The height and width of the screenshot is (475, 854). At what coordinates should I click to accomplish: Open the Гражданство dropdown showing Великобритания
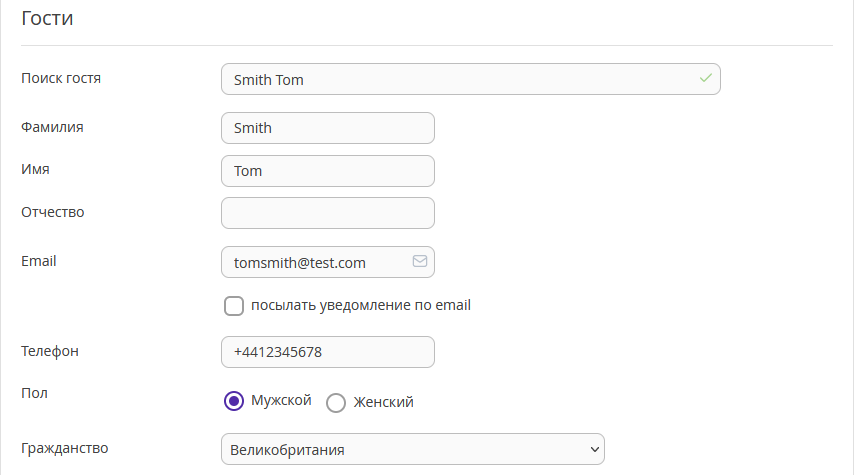point(413,449)
